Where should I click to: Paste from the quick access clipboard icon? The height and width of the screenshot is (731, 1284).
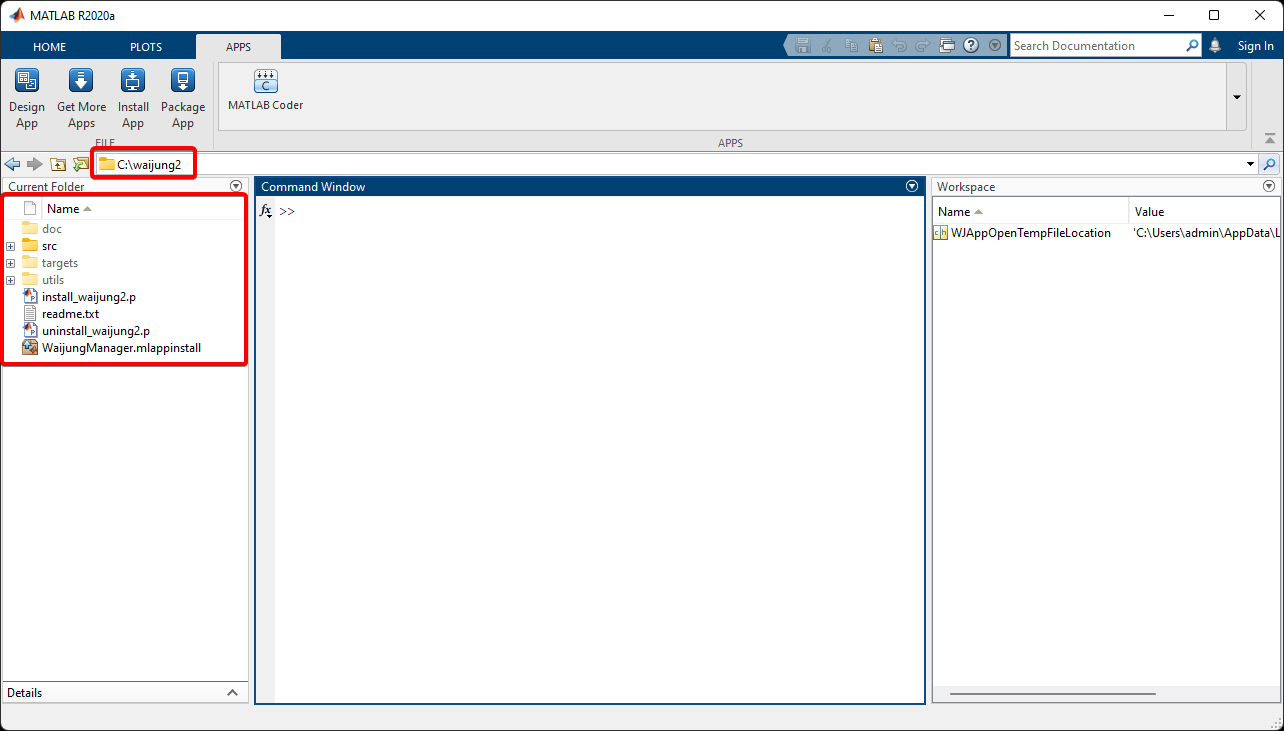point(875,45)
